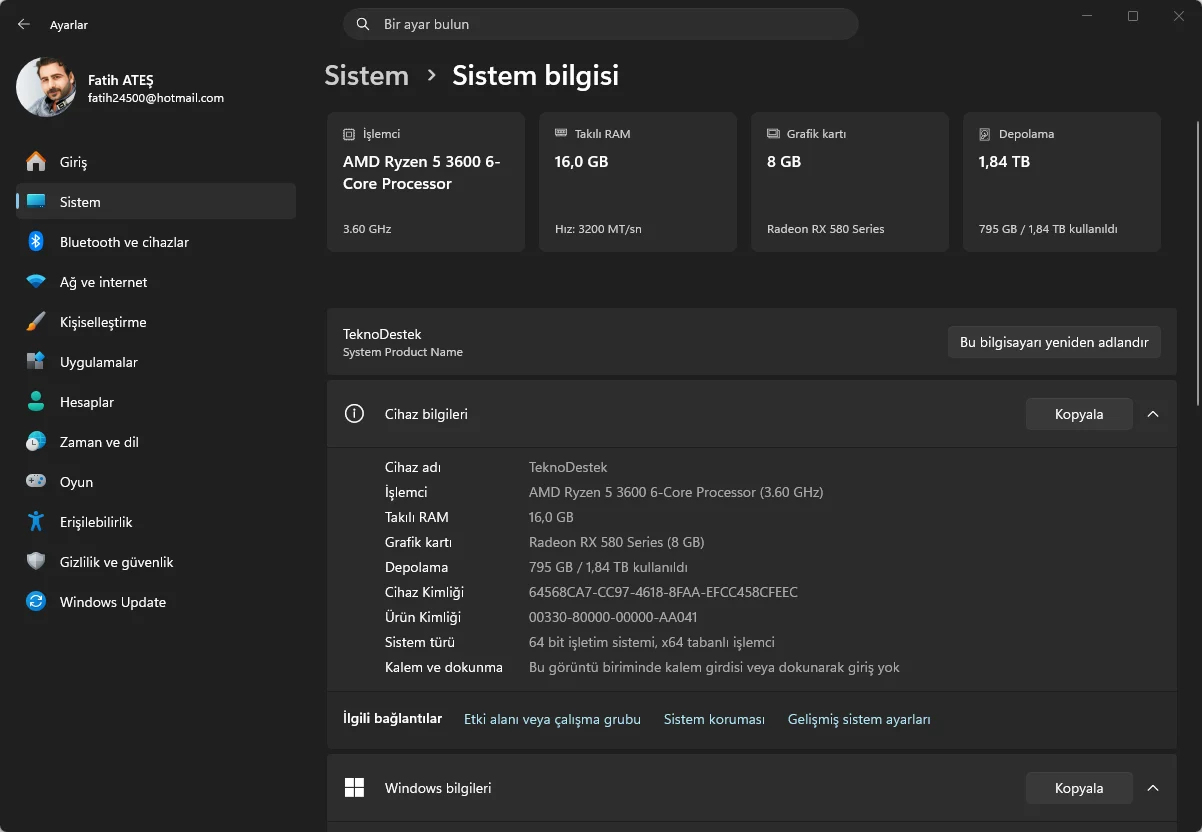
Task: Click the info circle icon beside Cihaz bilgileri
Action: coord(354,414)
